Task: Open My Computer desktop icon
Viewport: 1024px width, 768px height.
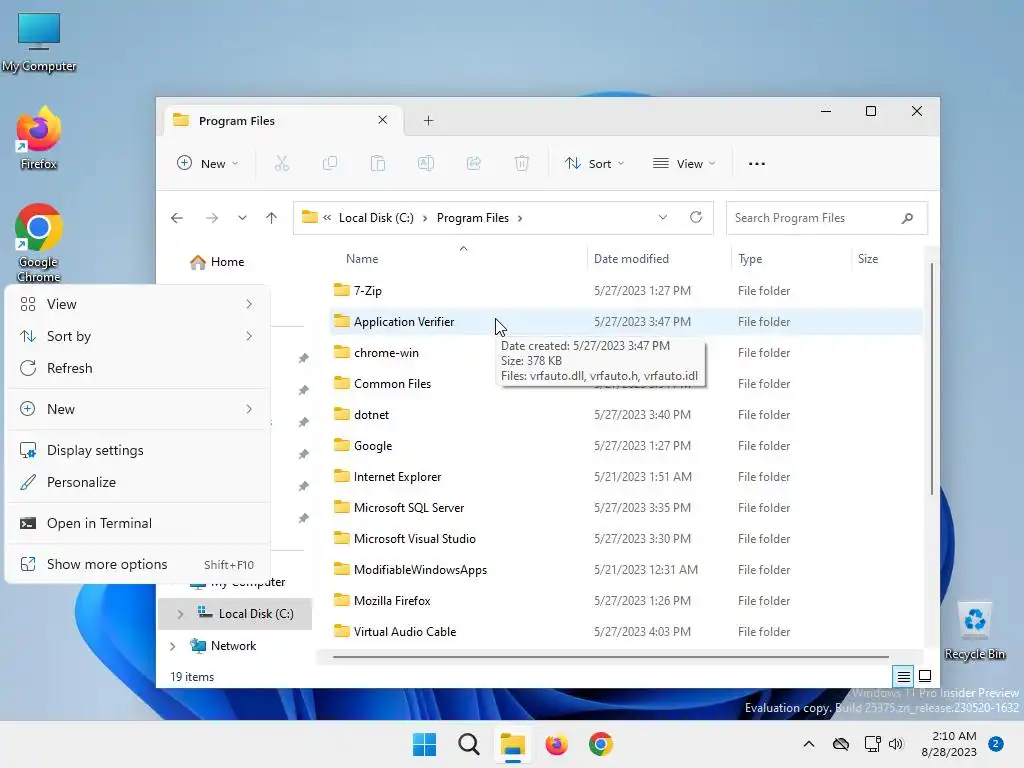Action: click(39, 42)
